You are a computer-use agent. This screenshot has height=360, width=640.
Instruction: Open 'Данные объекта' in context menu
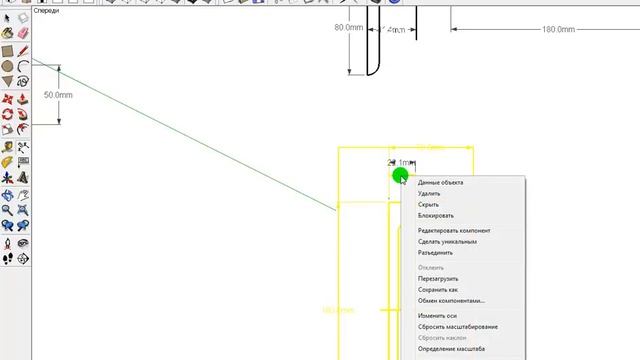[440, 182]
